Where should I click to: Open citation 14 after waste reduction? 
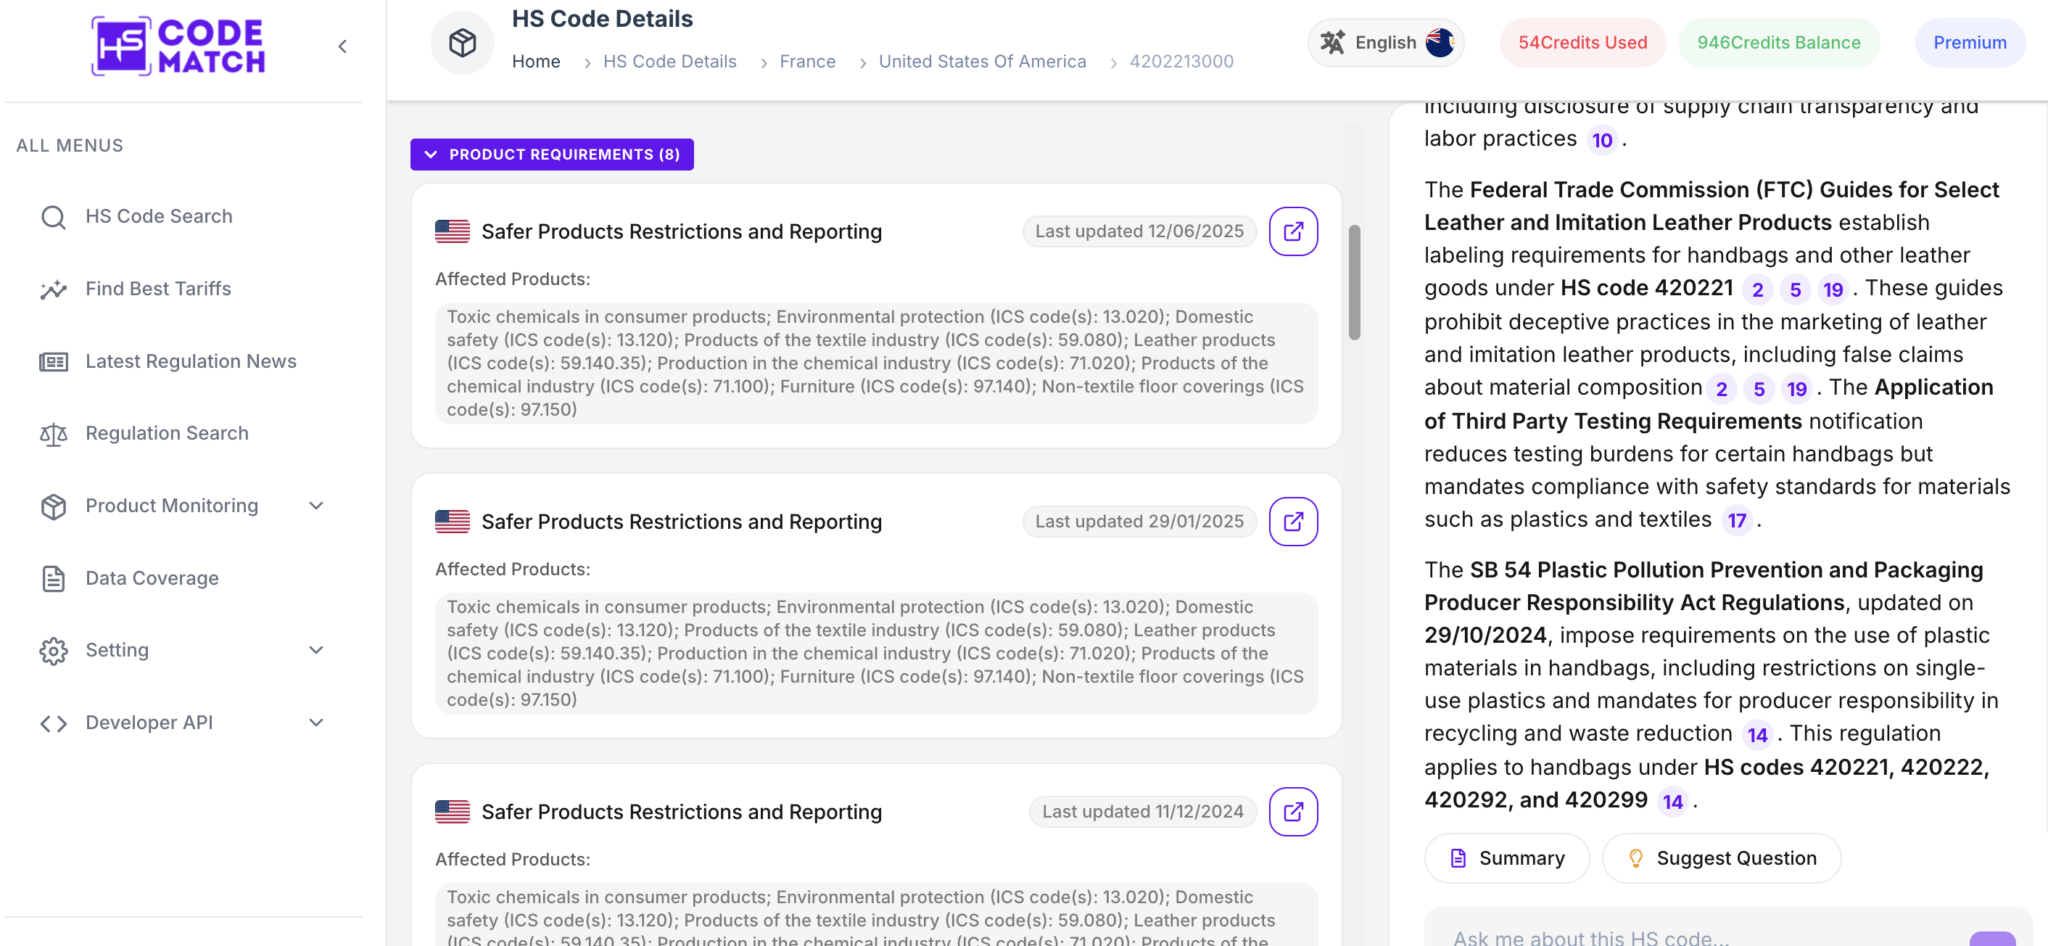[x=1757, y=736]
